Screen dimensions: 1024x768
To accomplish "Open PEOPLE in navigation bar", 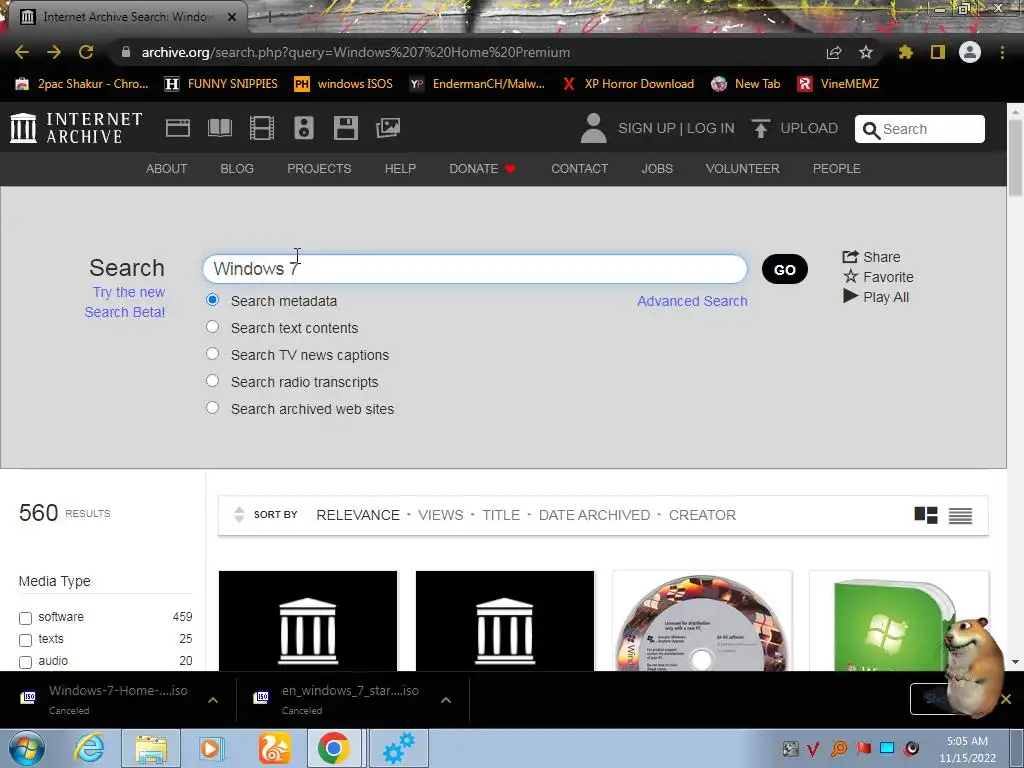I will pyautogui.click(x=837, y=168).
